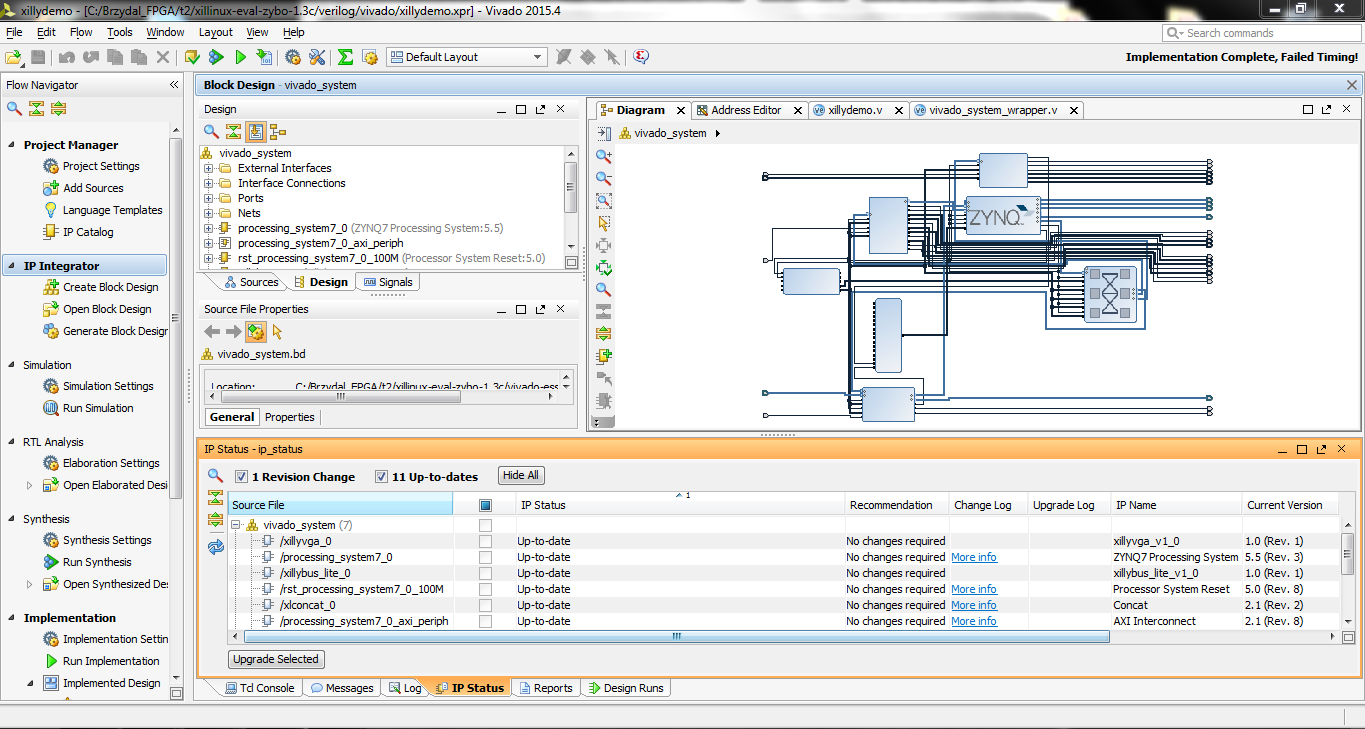Zoom out on the block diagram

pyautogui.click(x=603, y=178)
